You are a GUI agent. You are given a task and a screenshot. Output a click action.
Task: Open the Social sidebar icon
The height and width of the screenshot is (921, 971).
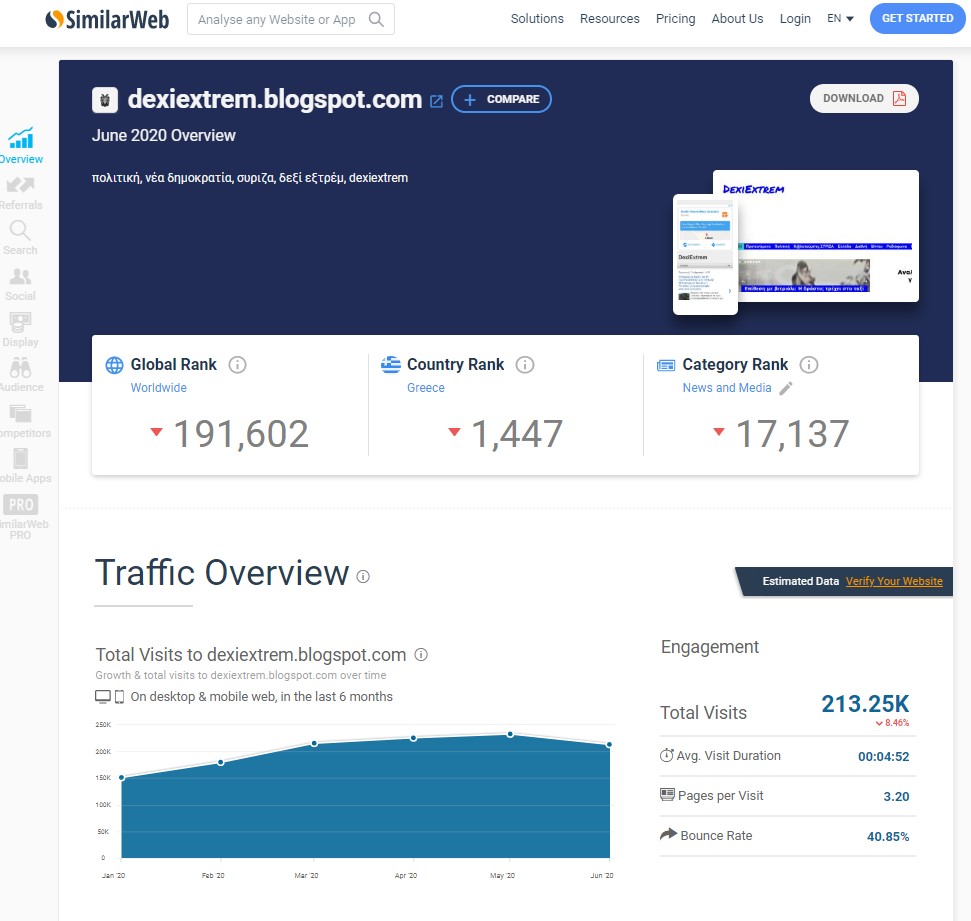coord(20,276)
